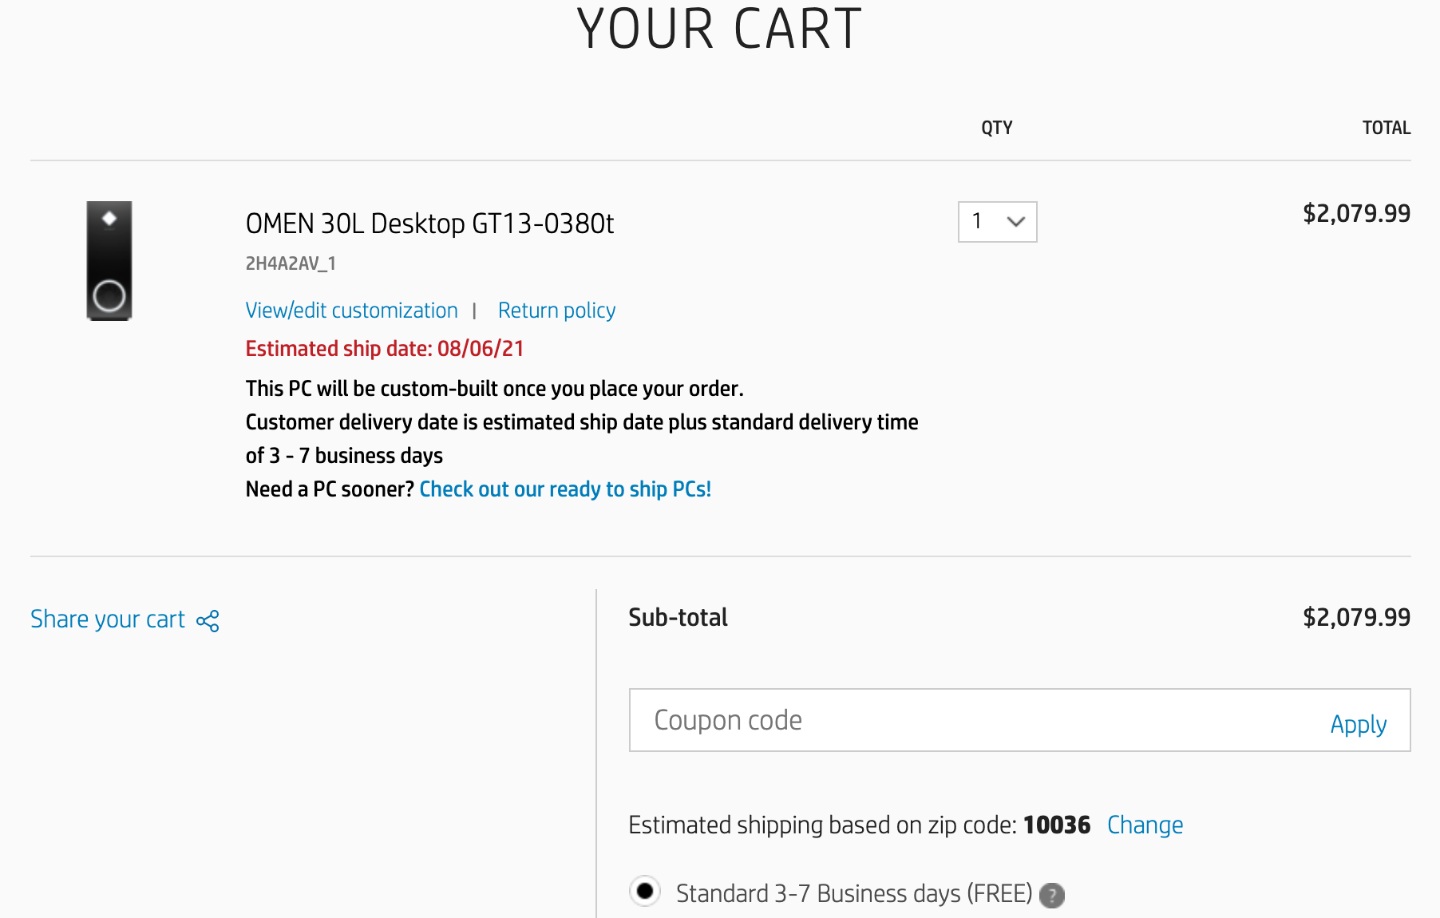The image size is (1440, 918).
Task: Open the Return policy link
Action: point(556,311)
